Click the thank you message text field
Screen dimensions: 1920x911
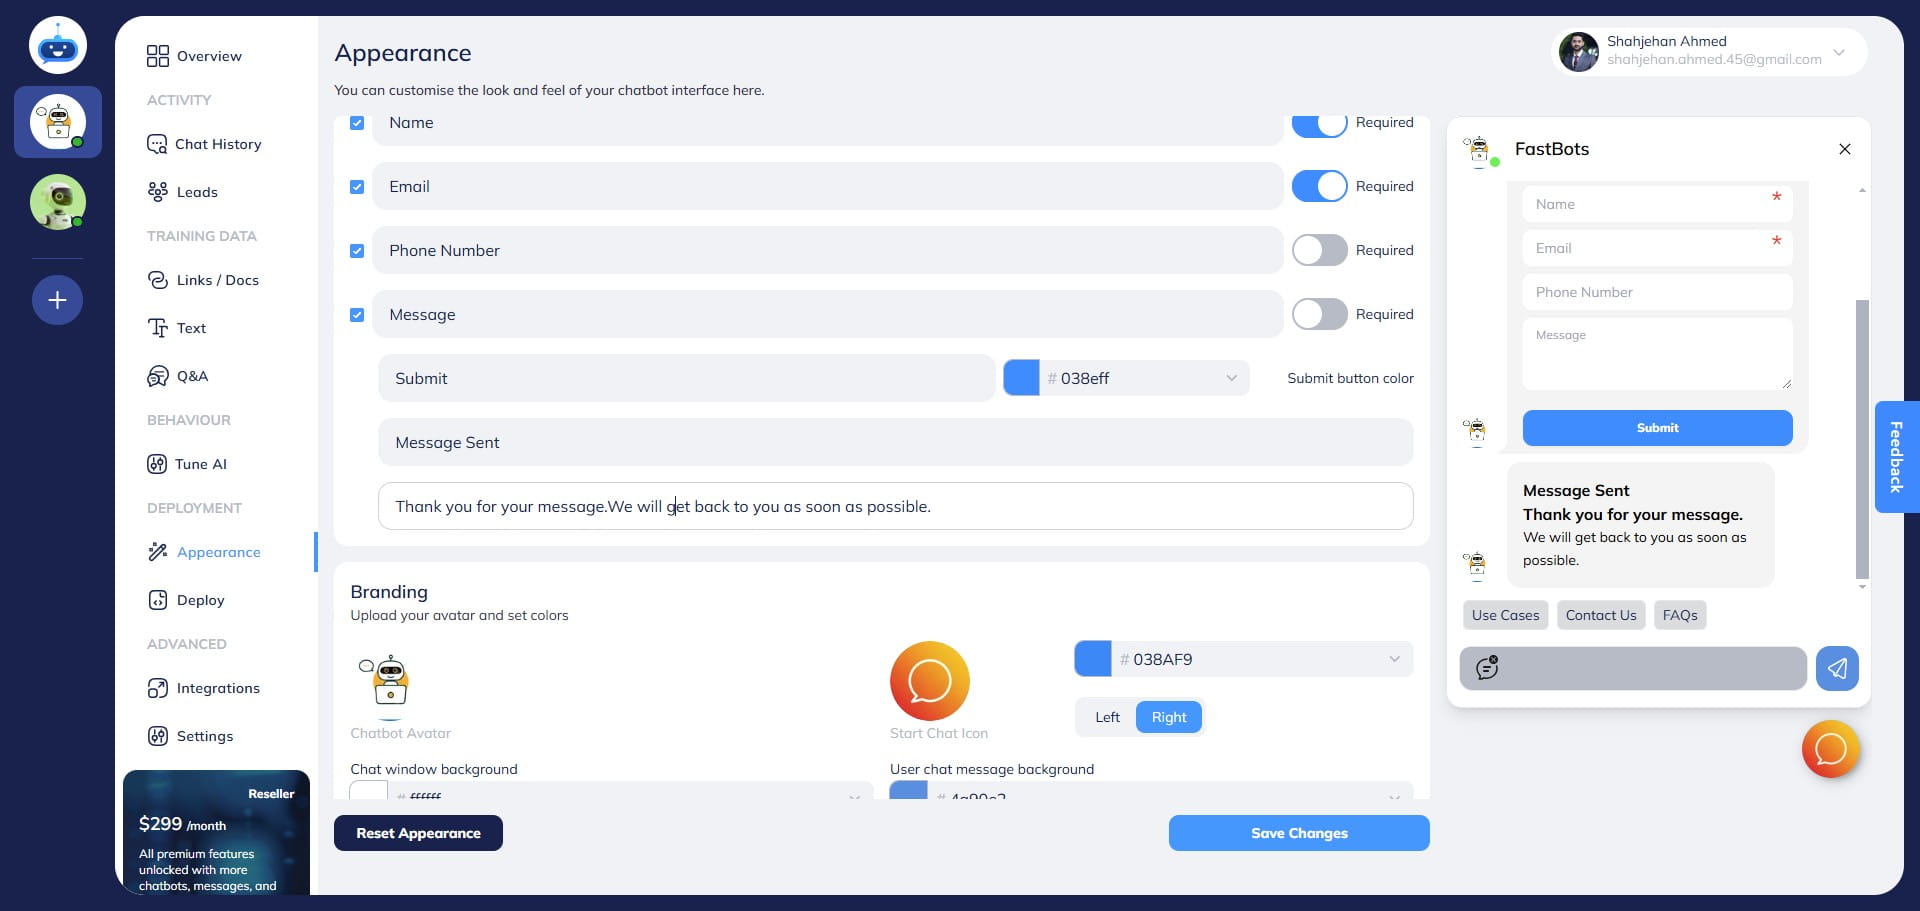(895, 506)
